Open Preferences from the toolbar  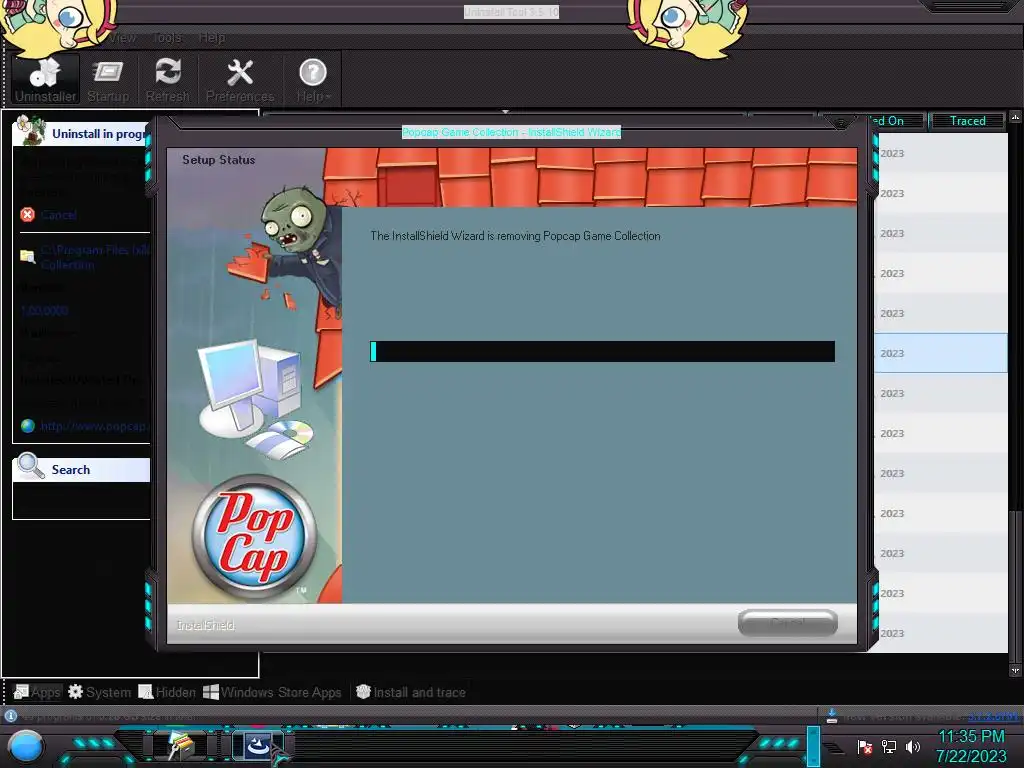click(x=240, y=79)
